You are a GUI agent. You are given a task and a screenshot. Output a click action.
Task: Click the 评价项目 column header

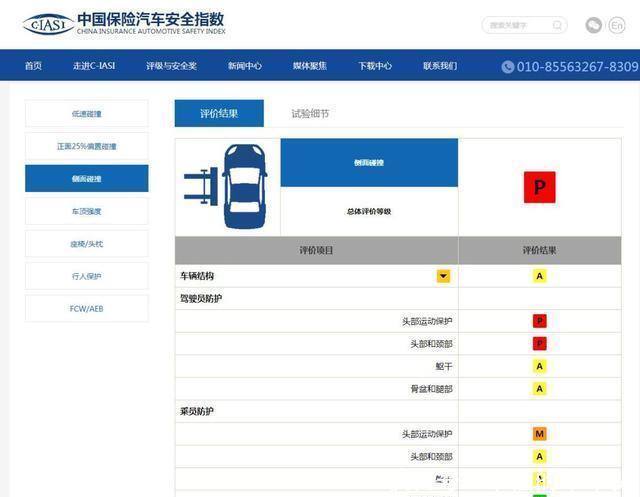tap(316, 250)
